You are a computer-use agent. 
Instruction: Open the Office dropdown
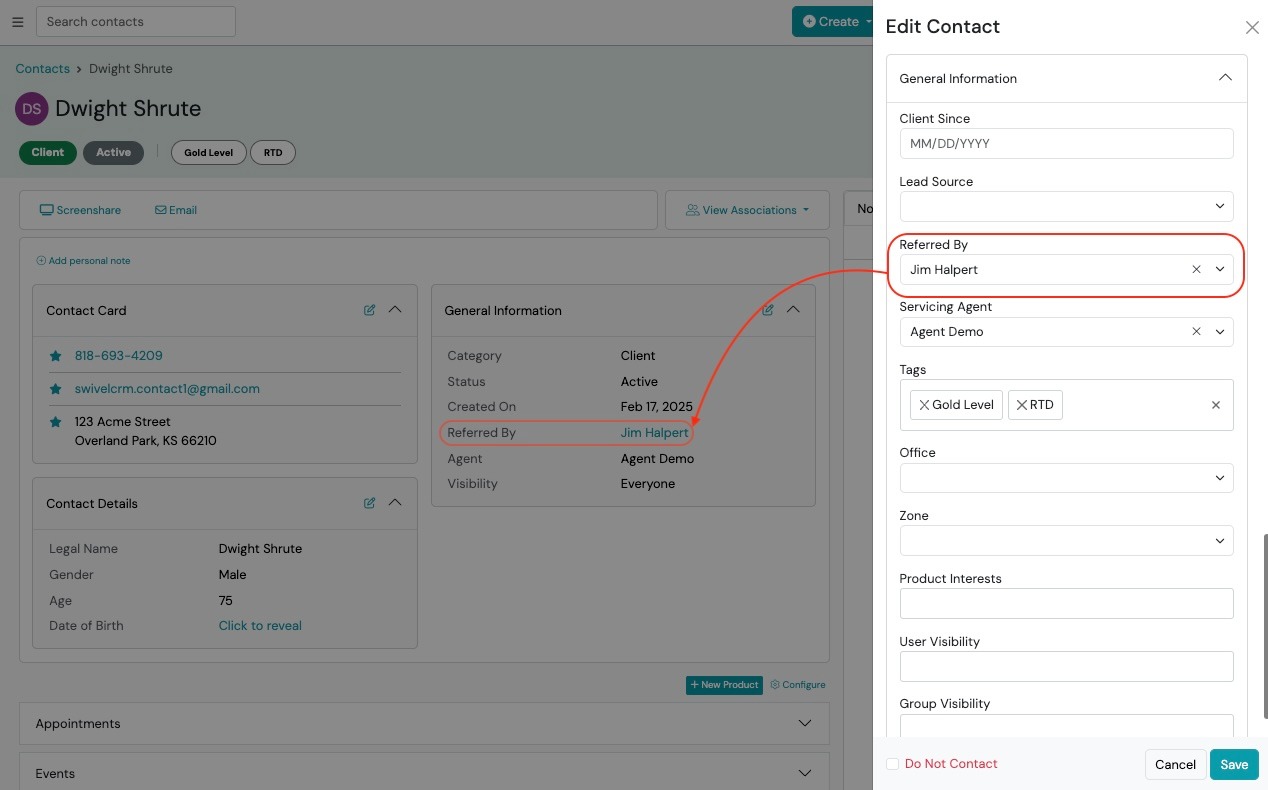click(1066, 478)
